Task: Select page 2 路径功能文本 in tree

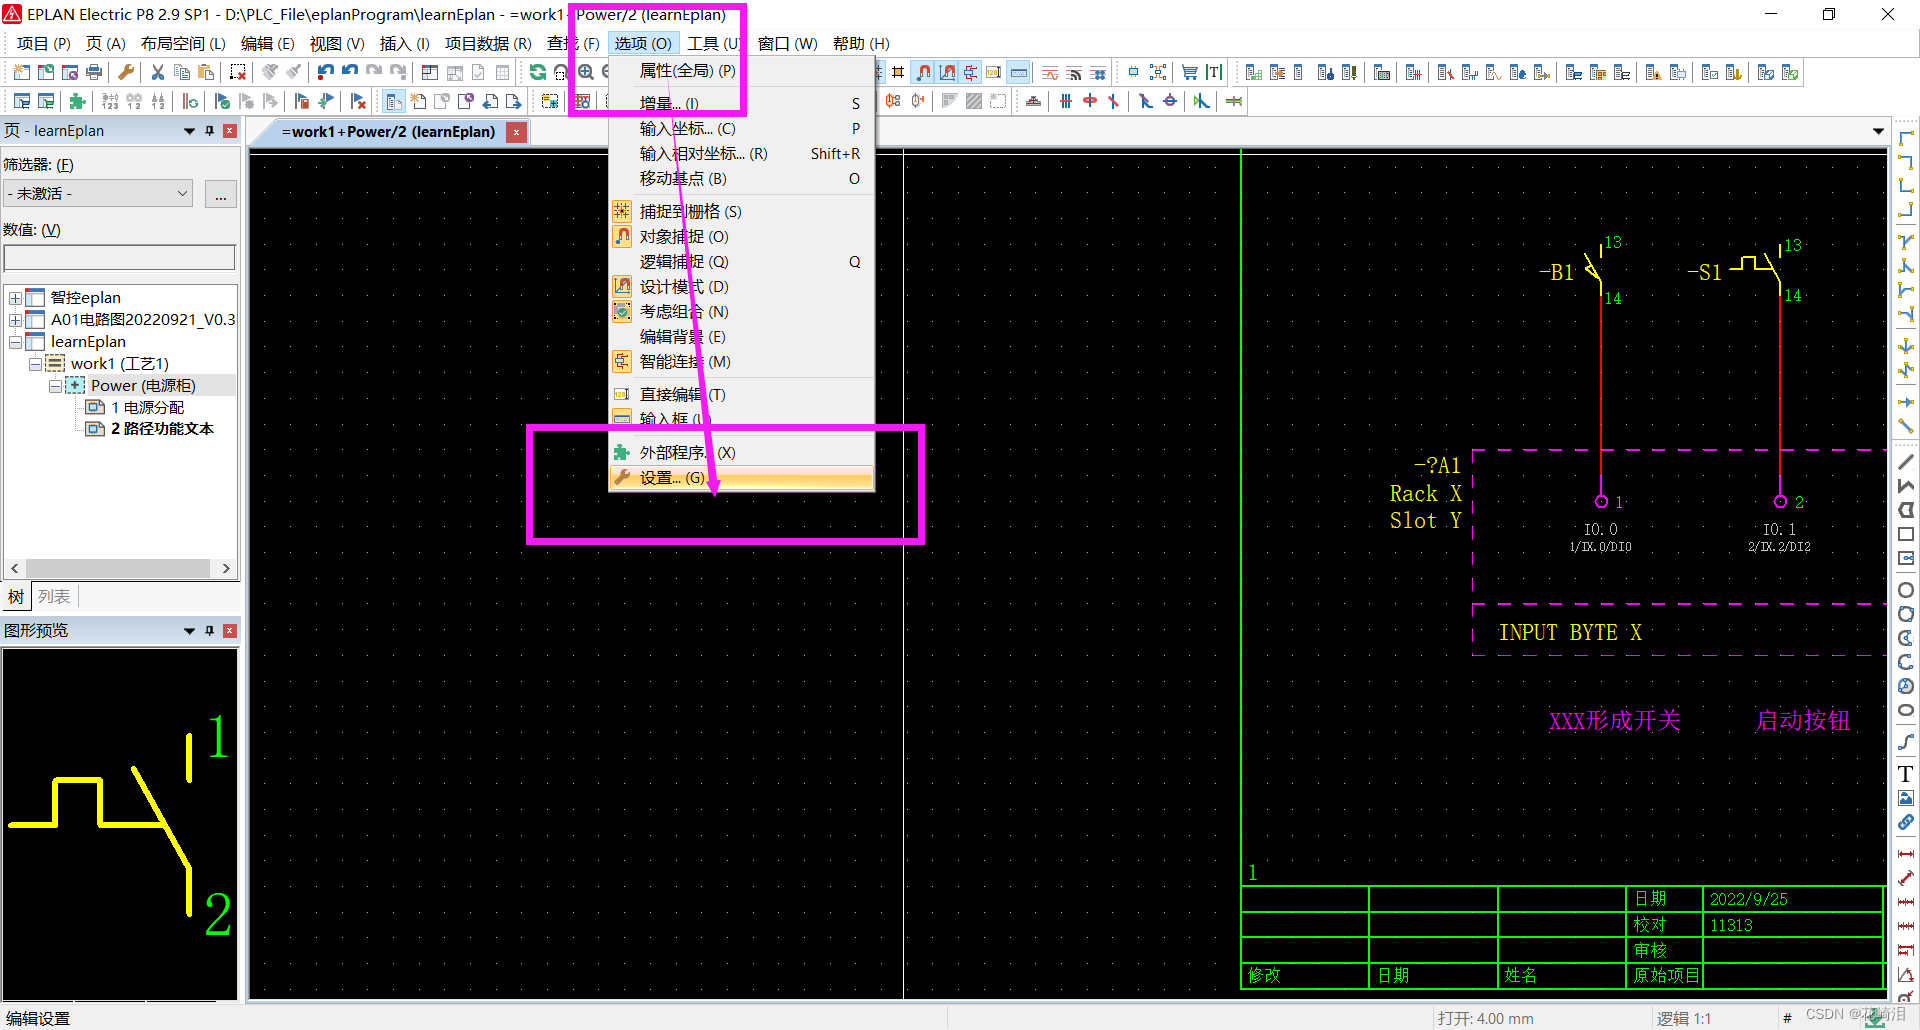Action: 162,429
